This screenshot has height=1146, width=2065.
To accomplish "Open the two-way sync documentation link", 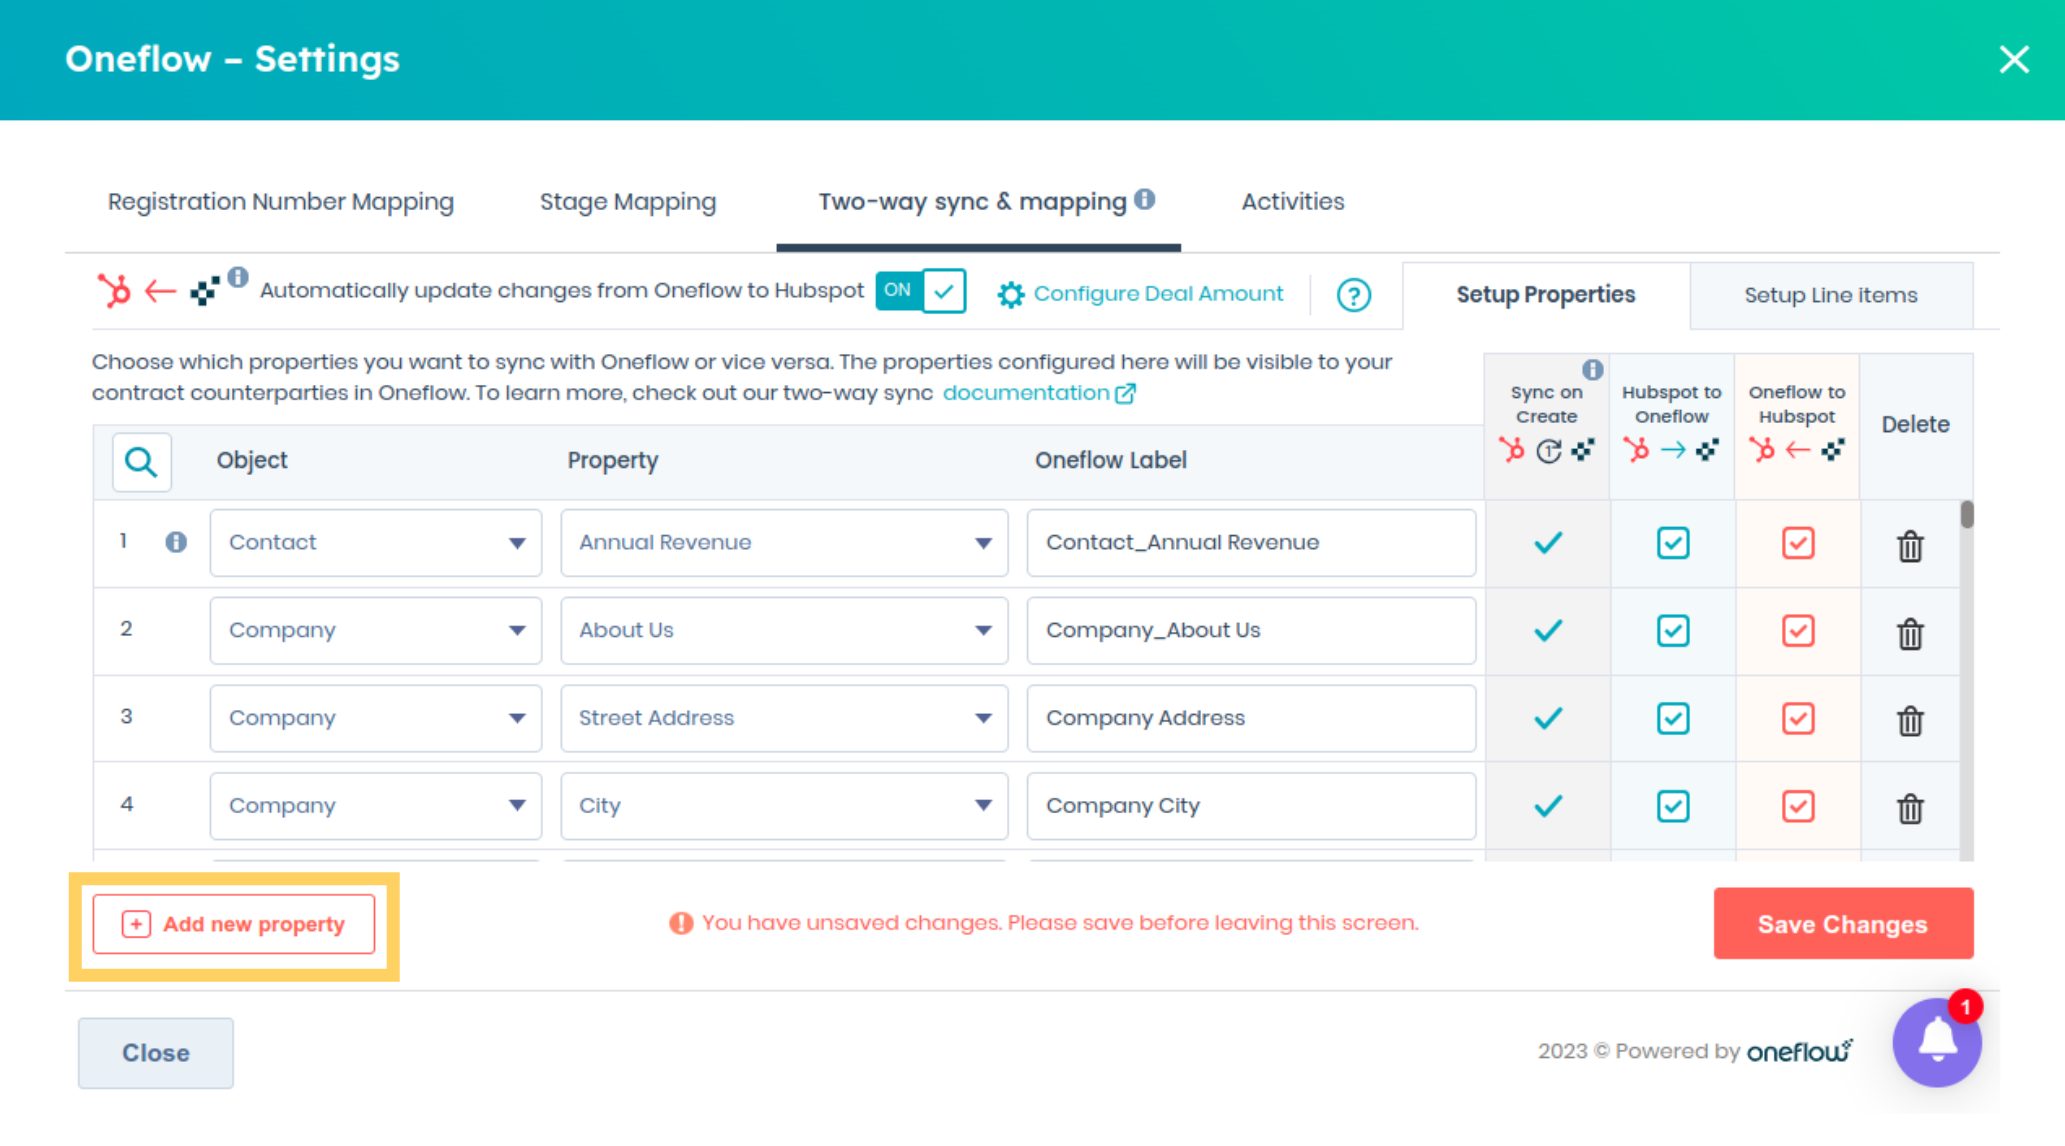I will (1027, 392).
